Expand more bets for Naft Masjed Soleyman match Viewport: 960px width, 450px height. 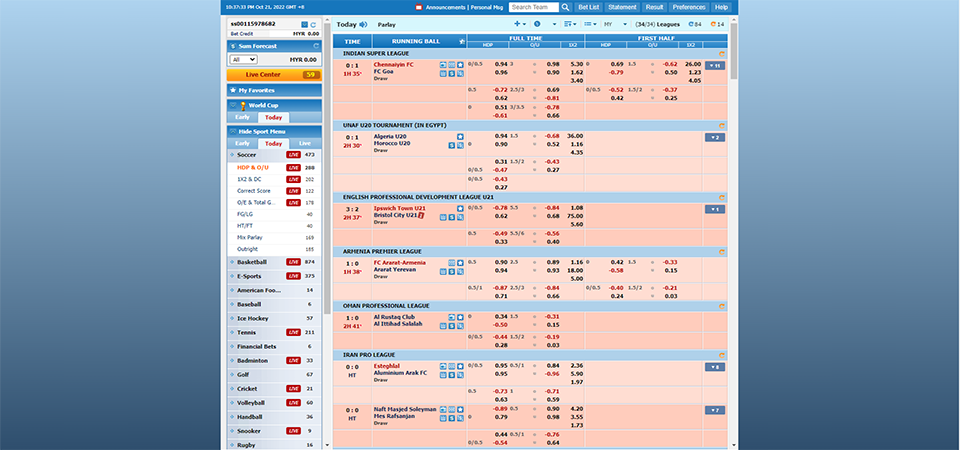tap(714, 410)
